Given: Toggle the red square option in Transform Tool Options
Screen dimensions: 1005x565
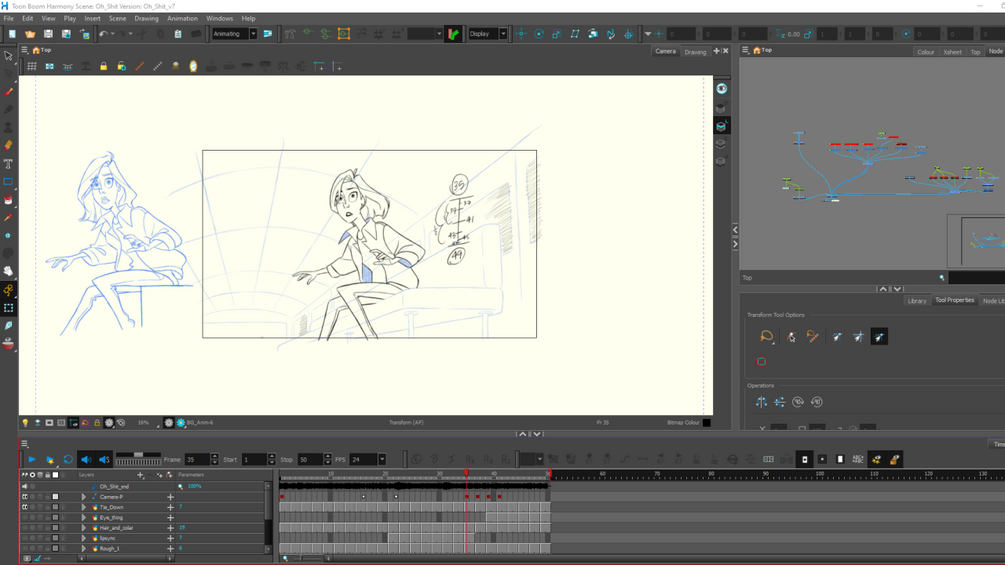Looking at the screenshot, I should (761, 361).
